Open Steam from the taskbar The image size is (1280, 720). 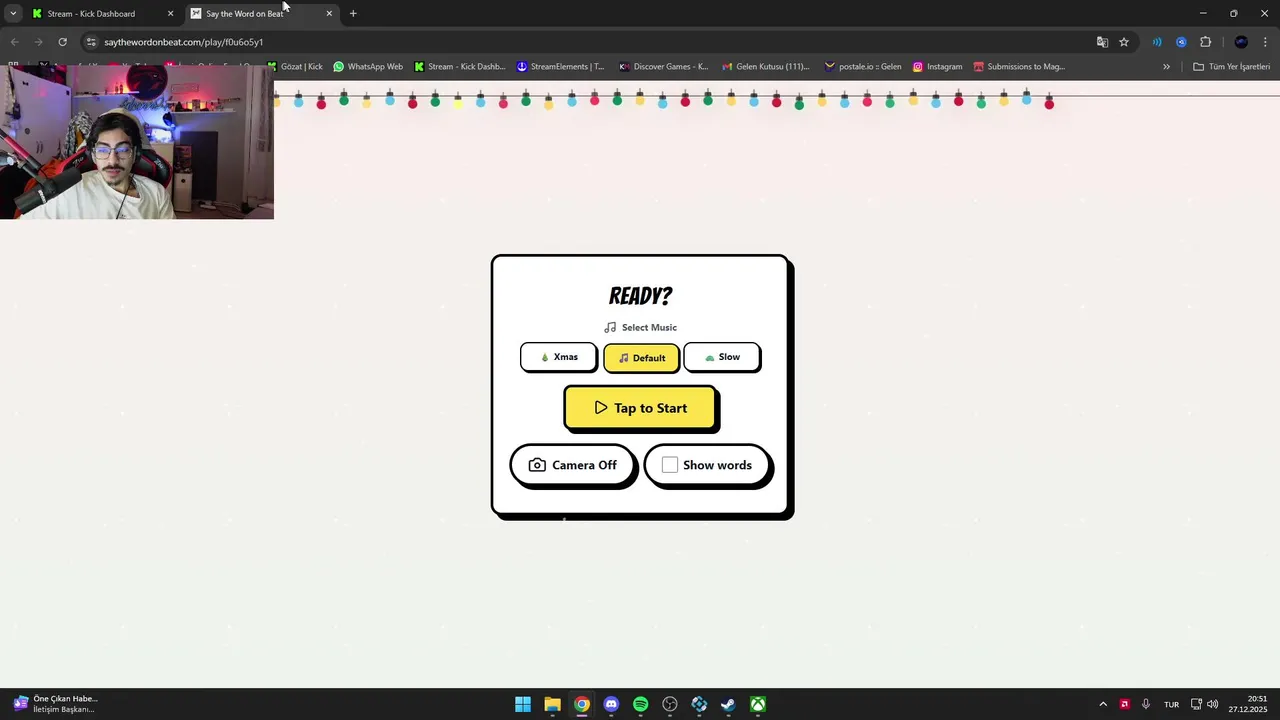pos(729,704)
